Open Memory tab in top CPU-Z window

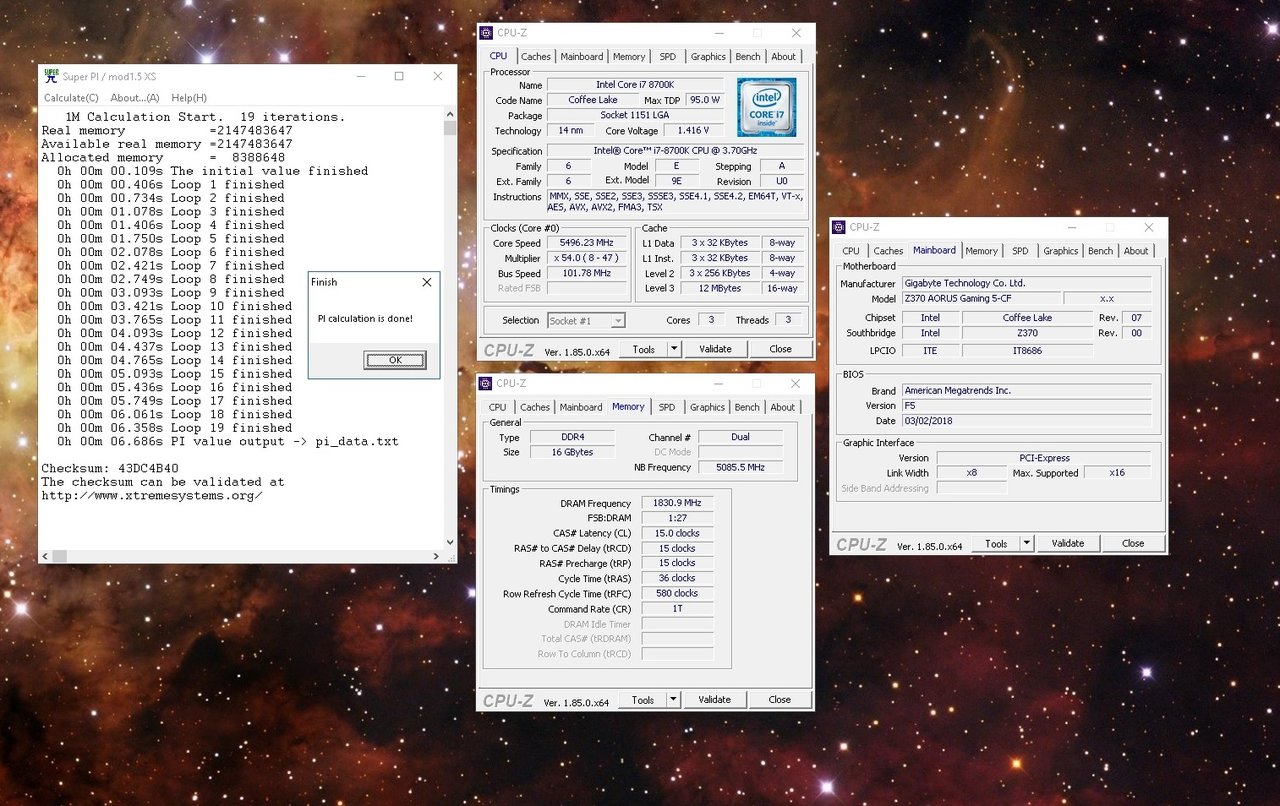click(629, 57)
